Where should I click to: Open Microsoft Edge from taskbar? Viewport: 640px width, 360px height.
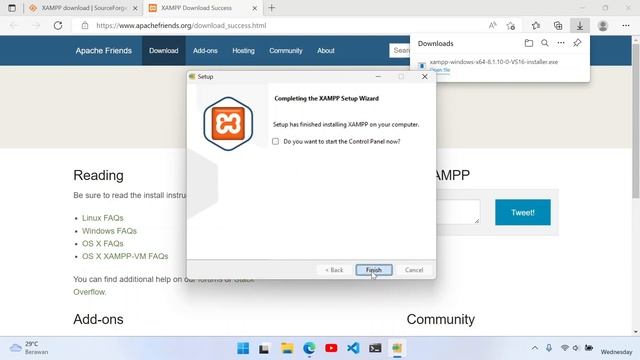click(309, 348)
